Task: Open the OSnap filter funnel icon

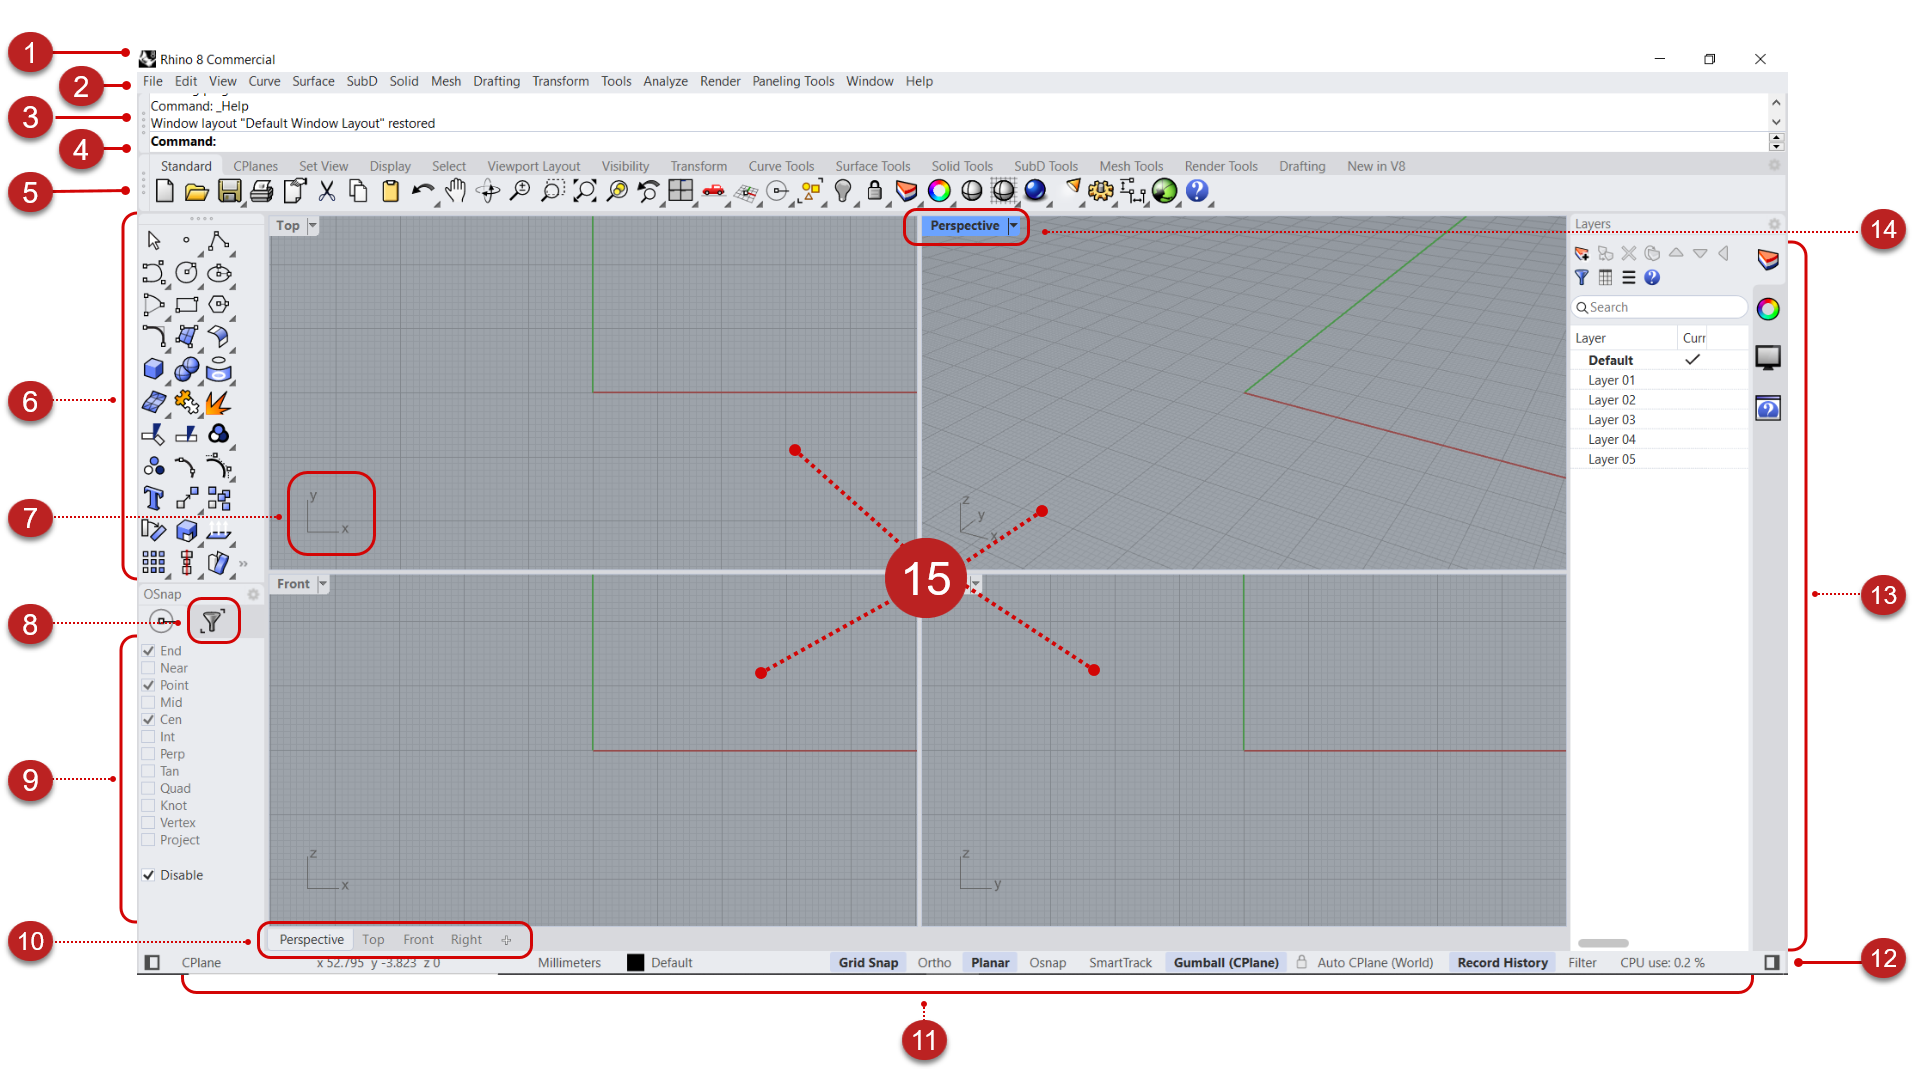Action: click(212, 622)
